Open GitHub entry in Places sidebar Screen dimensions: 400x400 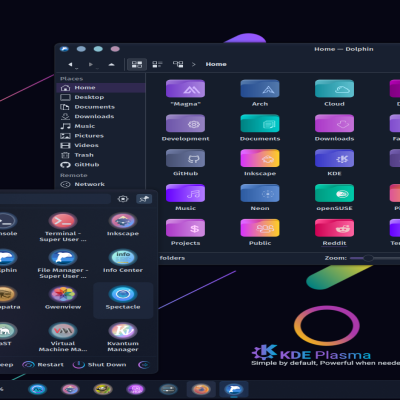pyautogui.click(x=101, y=165)
